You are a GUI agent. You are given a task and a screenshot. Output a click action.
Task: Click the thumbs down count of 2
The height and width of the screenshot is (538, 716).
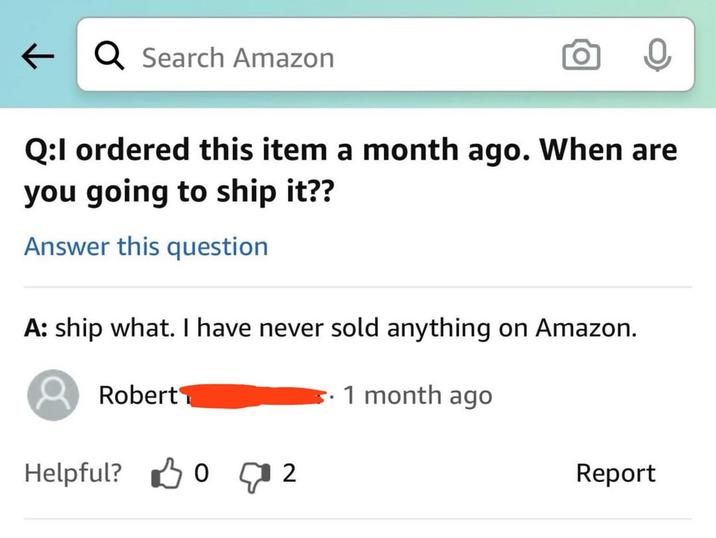pyautogui.click(x=288, y=473)
